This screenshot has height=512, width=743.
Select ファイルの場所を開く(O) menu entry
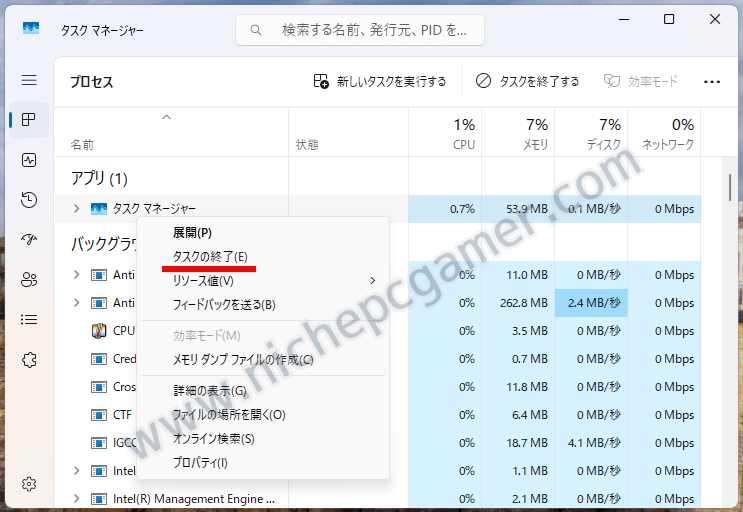click(x=228, y=414)
